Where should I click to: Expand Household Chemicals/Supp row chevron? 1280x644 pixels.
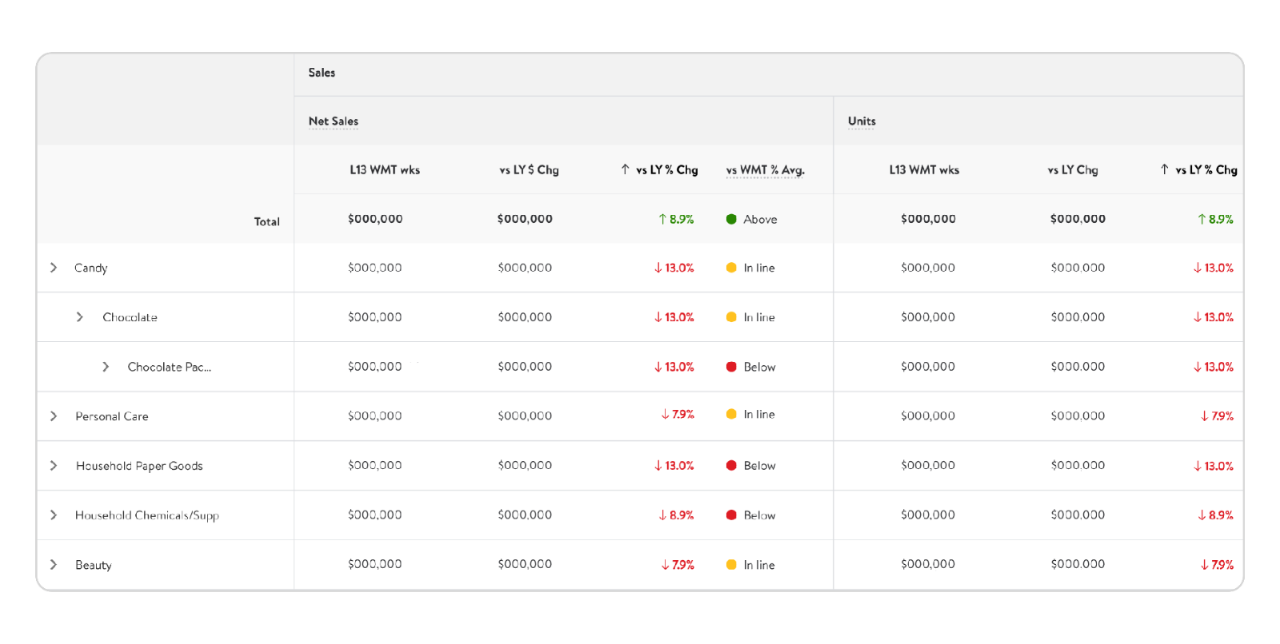point(54,515)
